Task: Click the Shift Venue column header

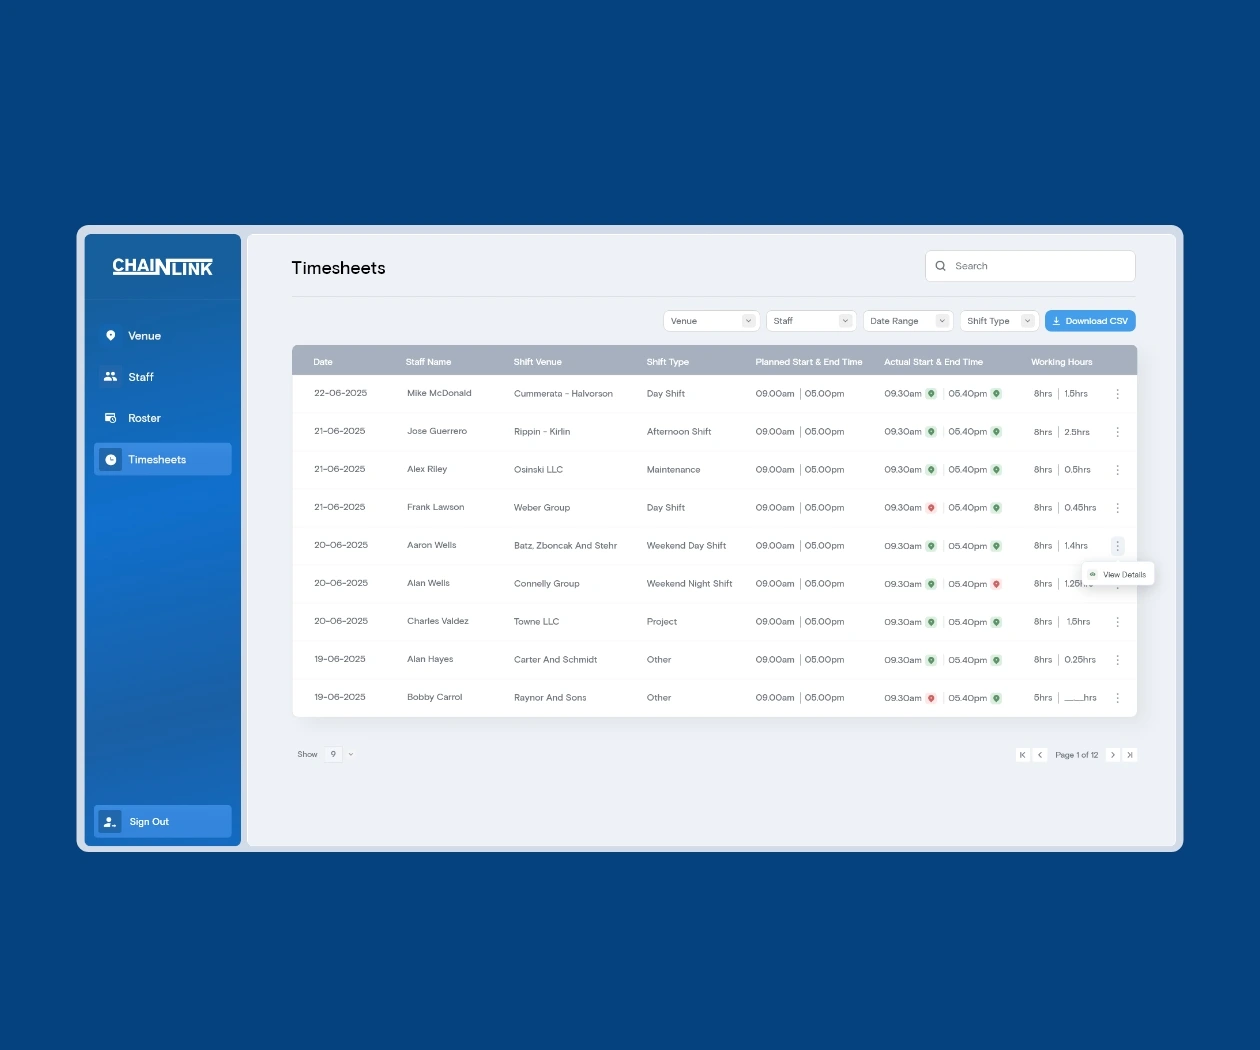Action: point(538,362)
